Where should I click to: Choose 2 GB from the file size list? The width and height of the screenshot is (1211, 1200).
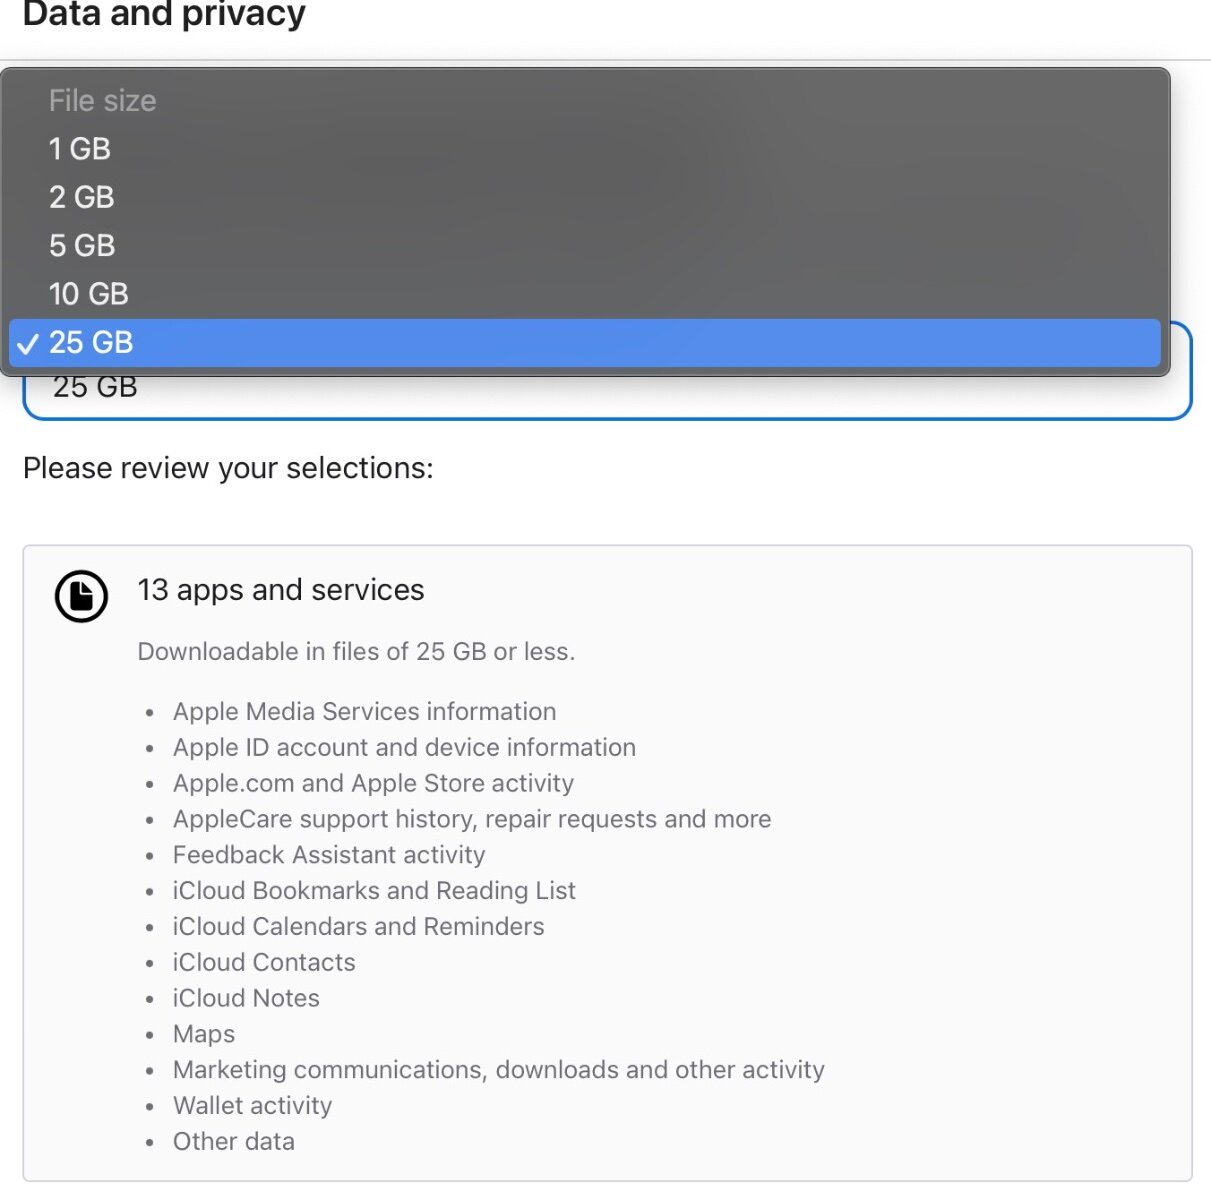(x=585, y=197)
